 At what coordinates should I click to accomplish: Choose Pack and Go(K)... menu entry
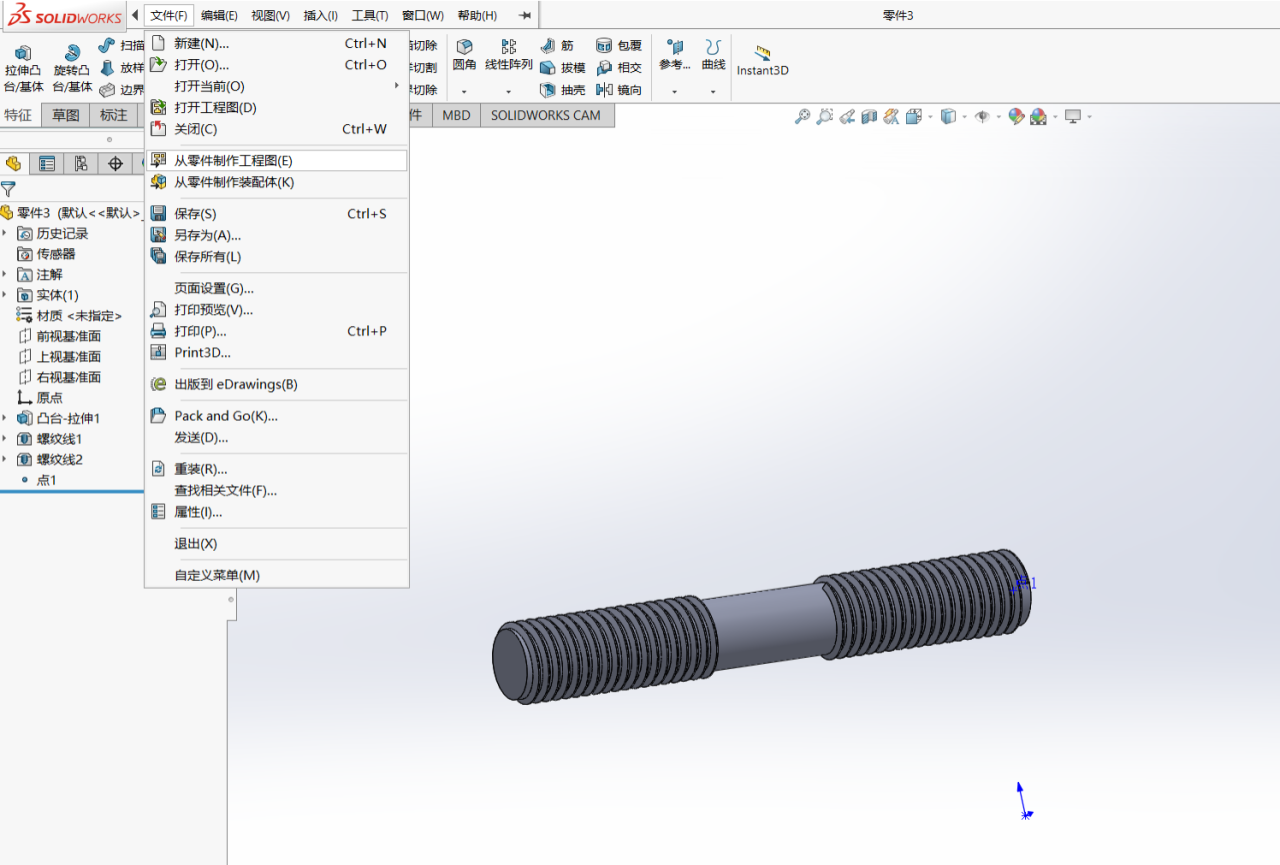(276, 416)
